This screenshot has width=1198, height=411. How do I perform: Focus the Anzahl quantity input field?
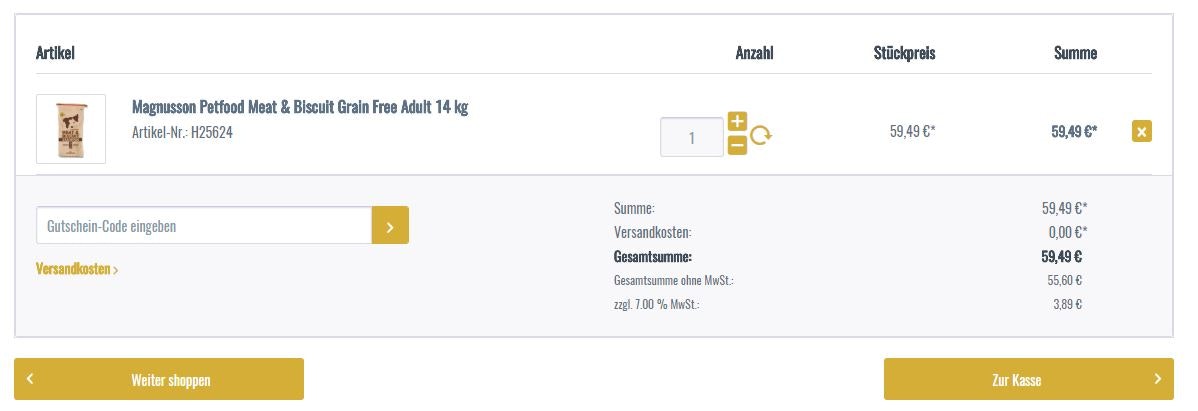click(x=691, y=137)
